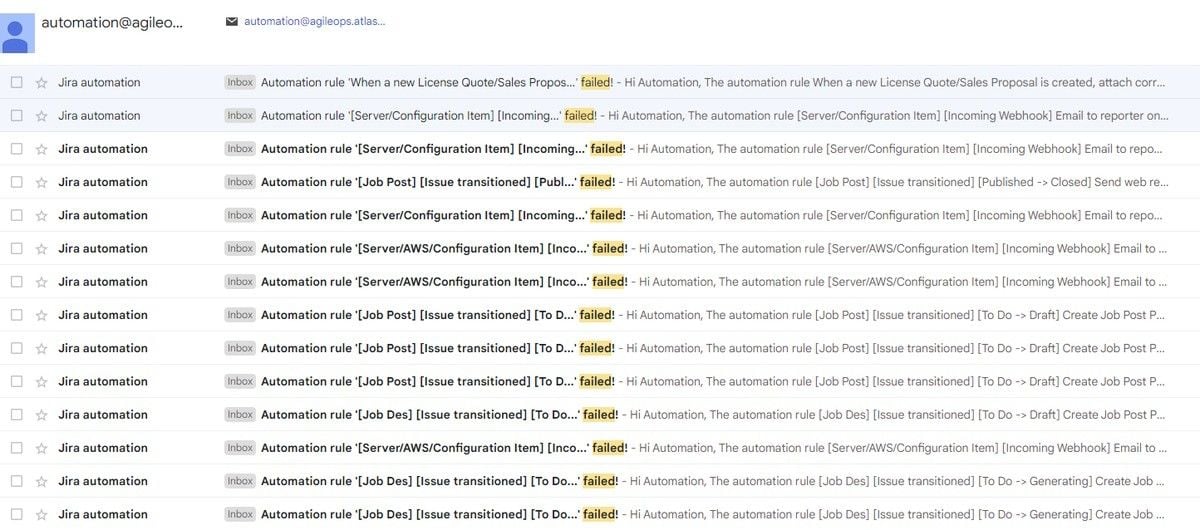Click Jira automation sender on Published -> Closed row

pos(103,182)
